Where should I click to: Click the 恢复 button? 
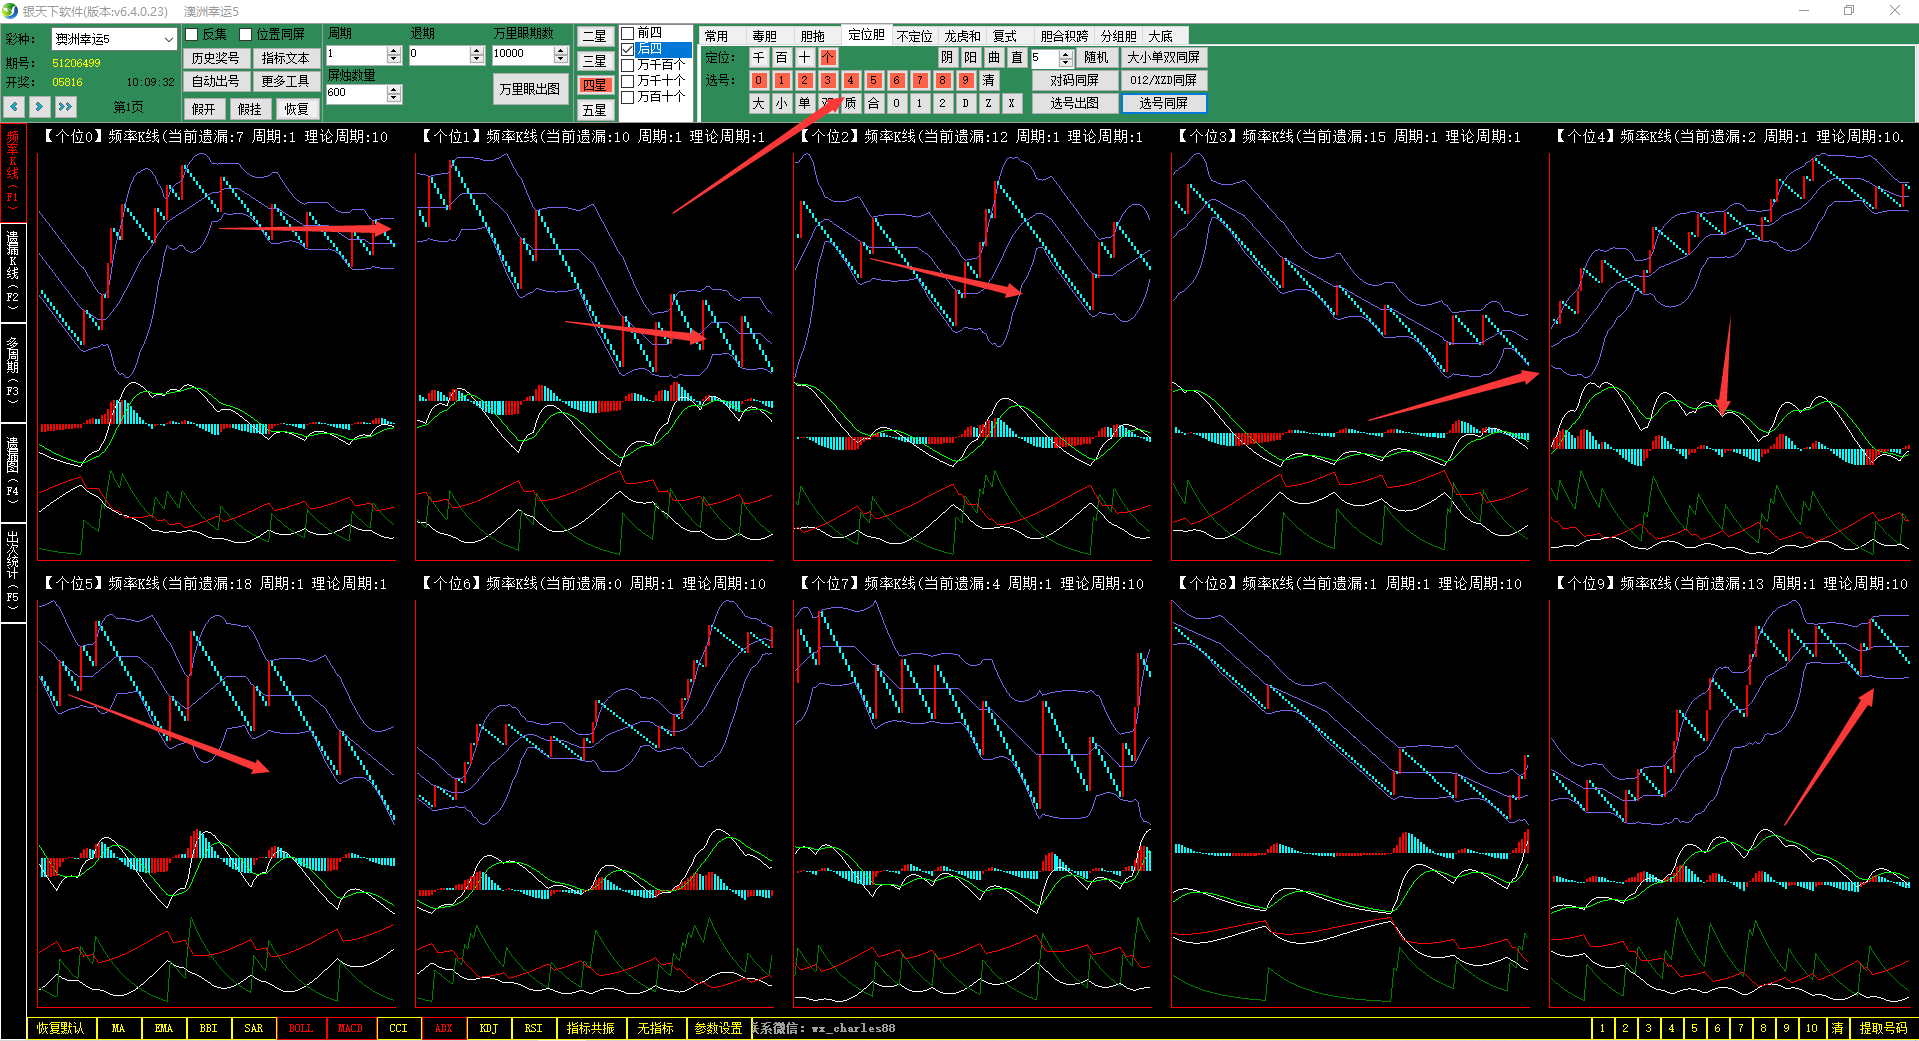pos(297,109)
